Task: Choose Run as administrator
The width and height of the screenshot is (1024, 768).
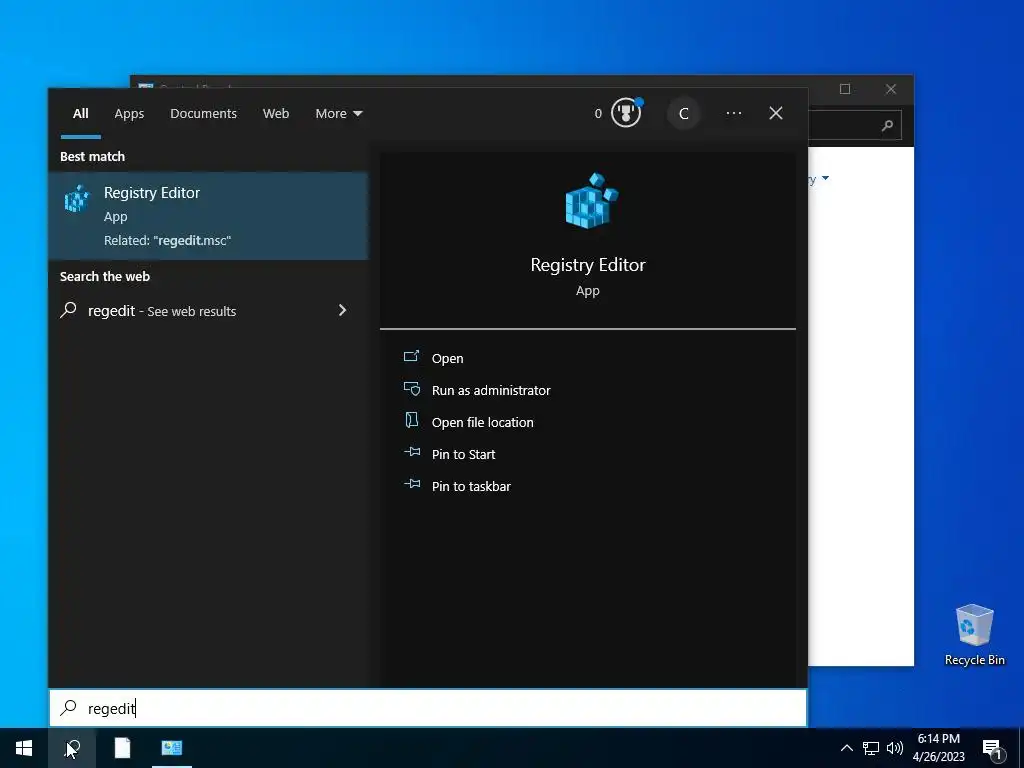Action: coord(491,390)
